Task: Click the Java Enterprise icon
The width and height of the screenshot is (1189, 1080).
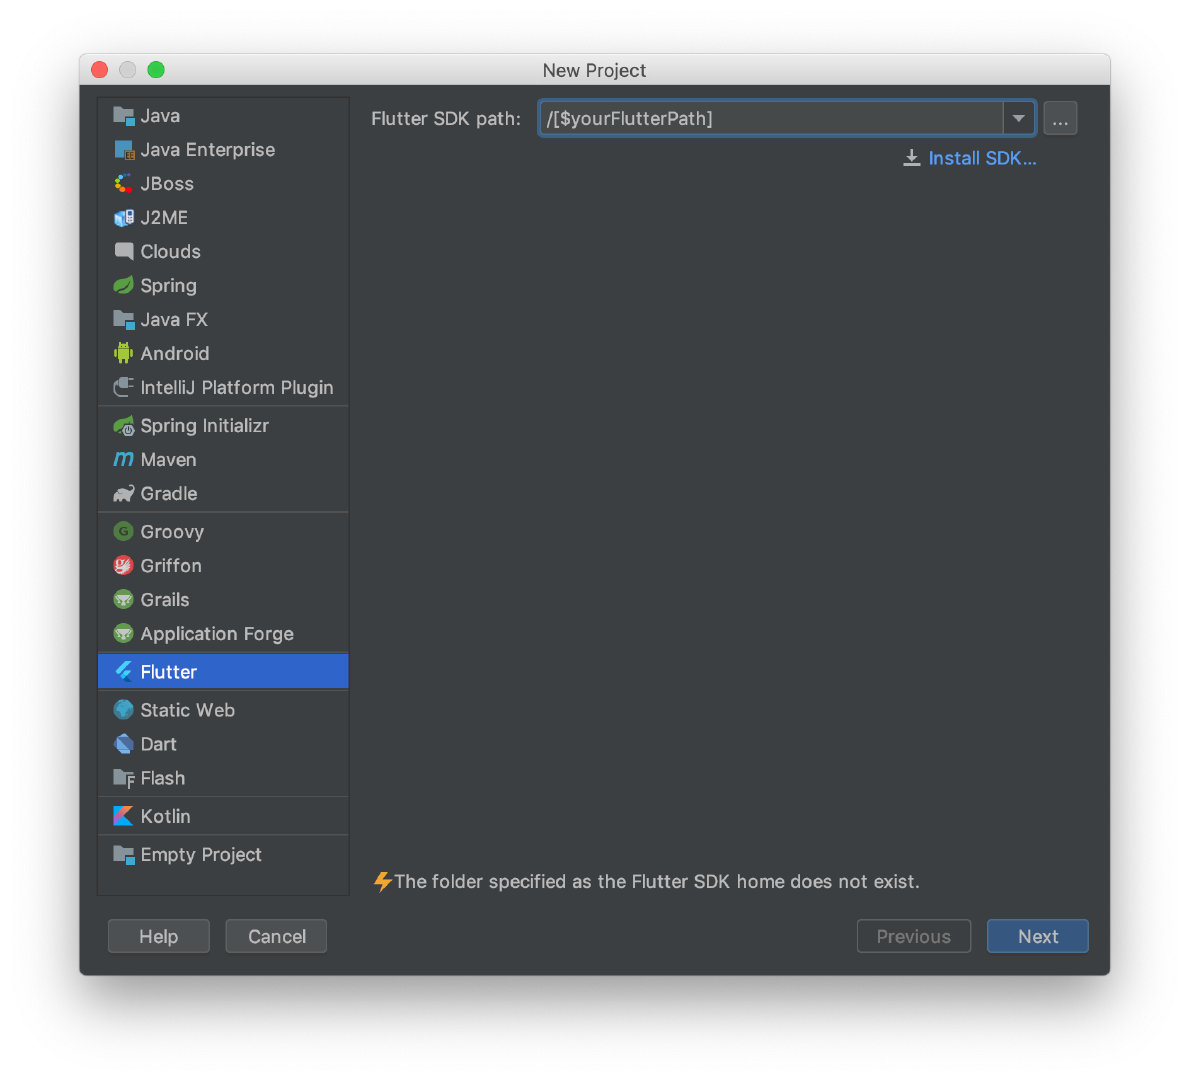Action: point(124,150)
